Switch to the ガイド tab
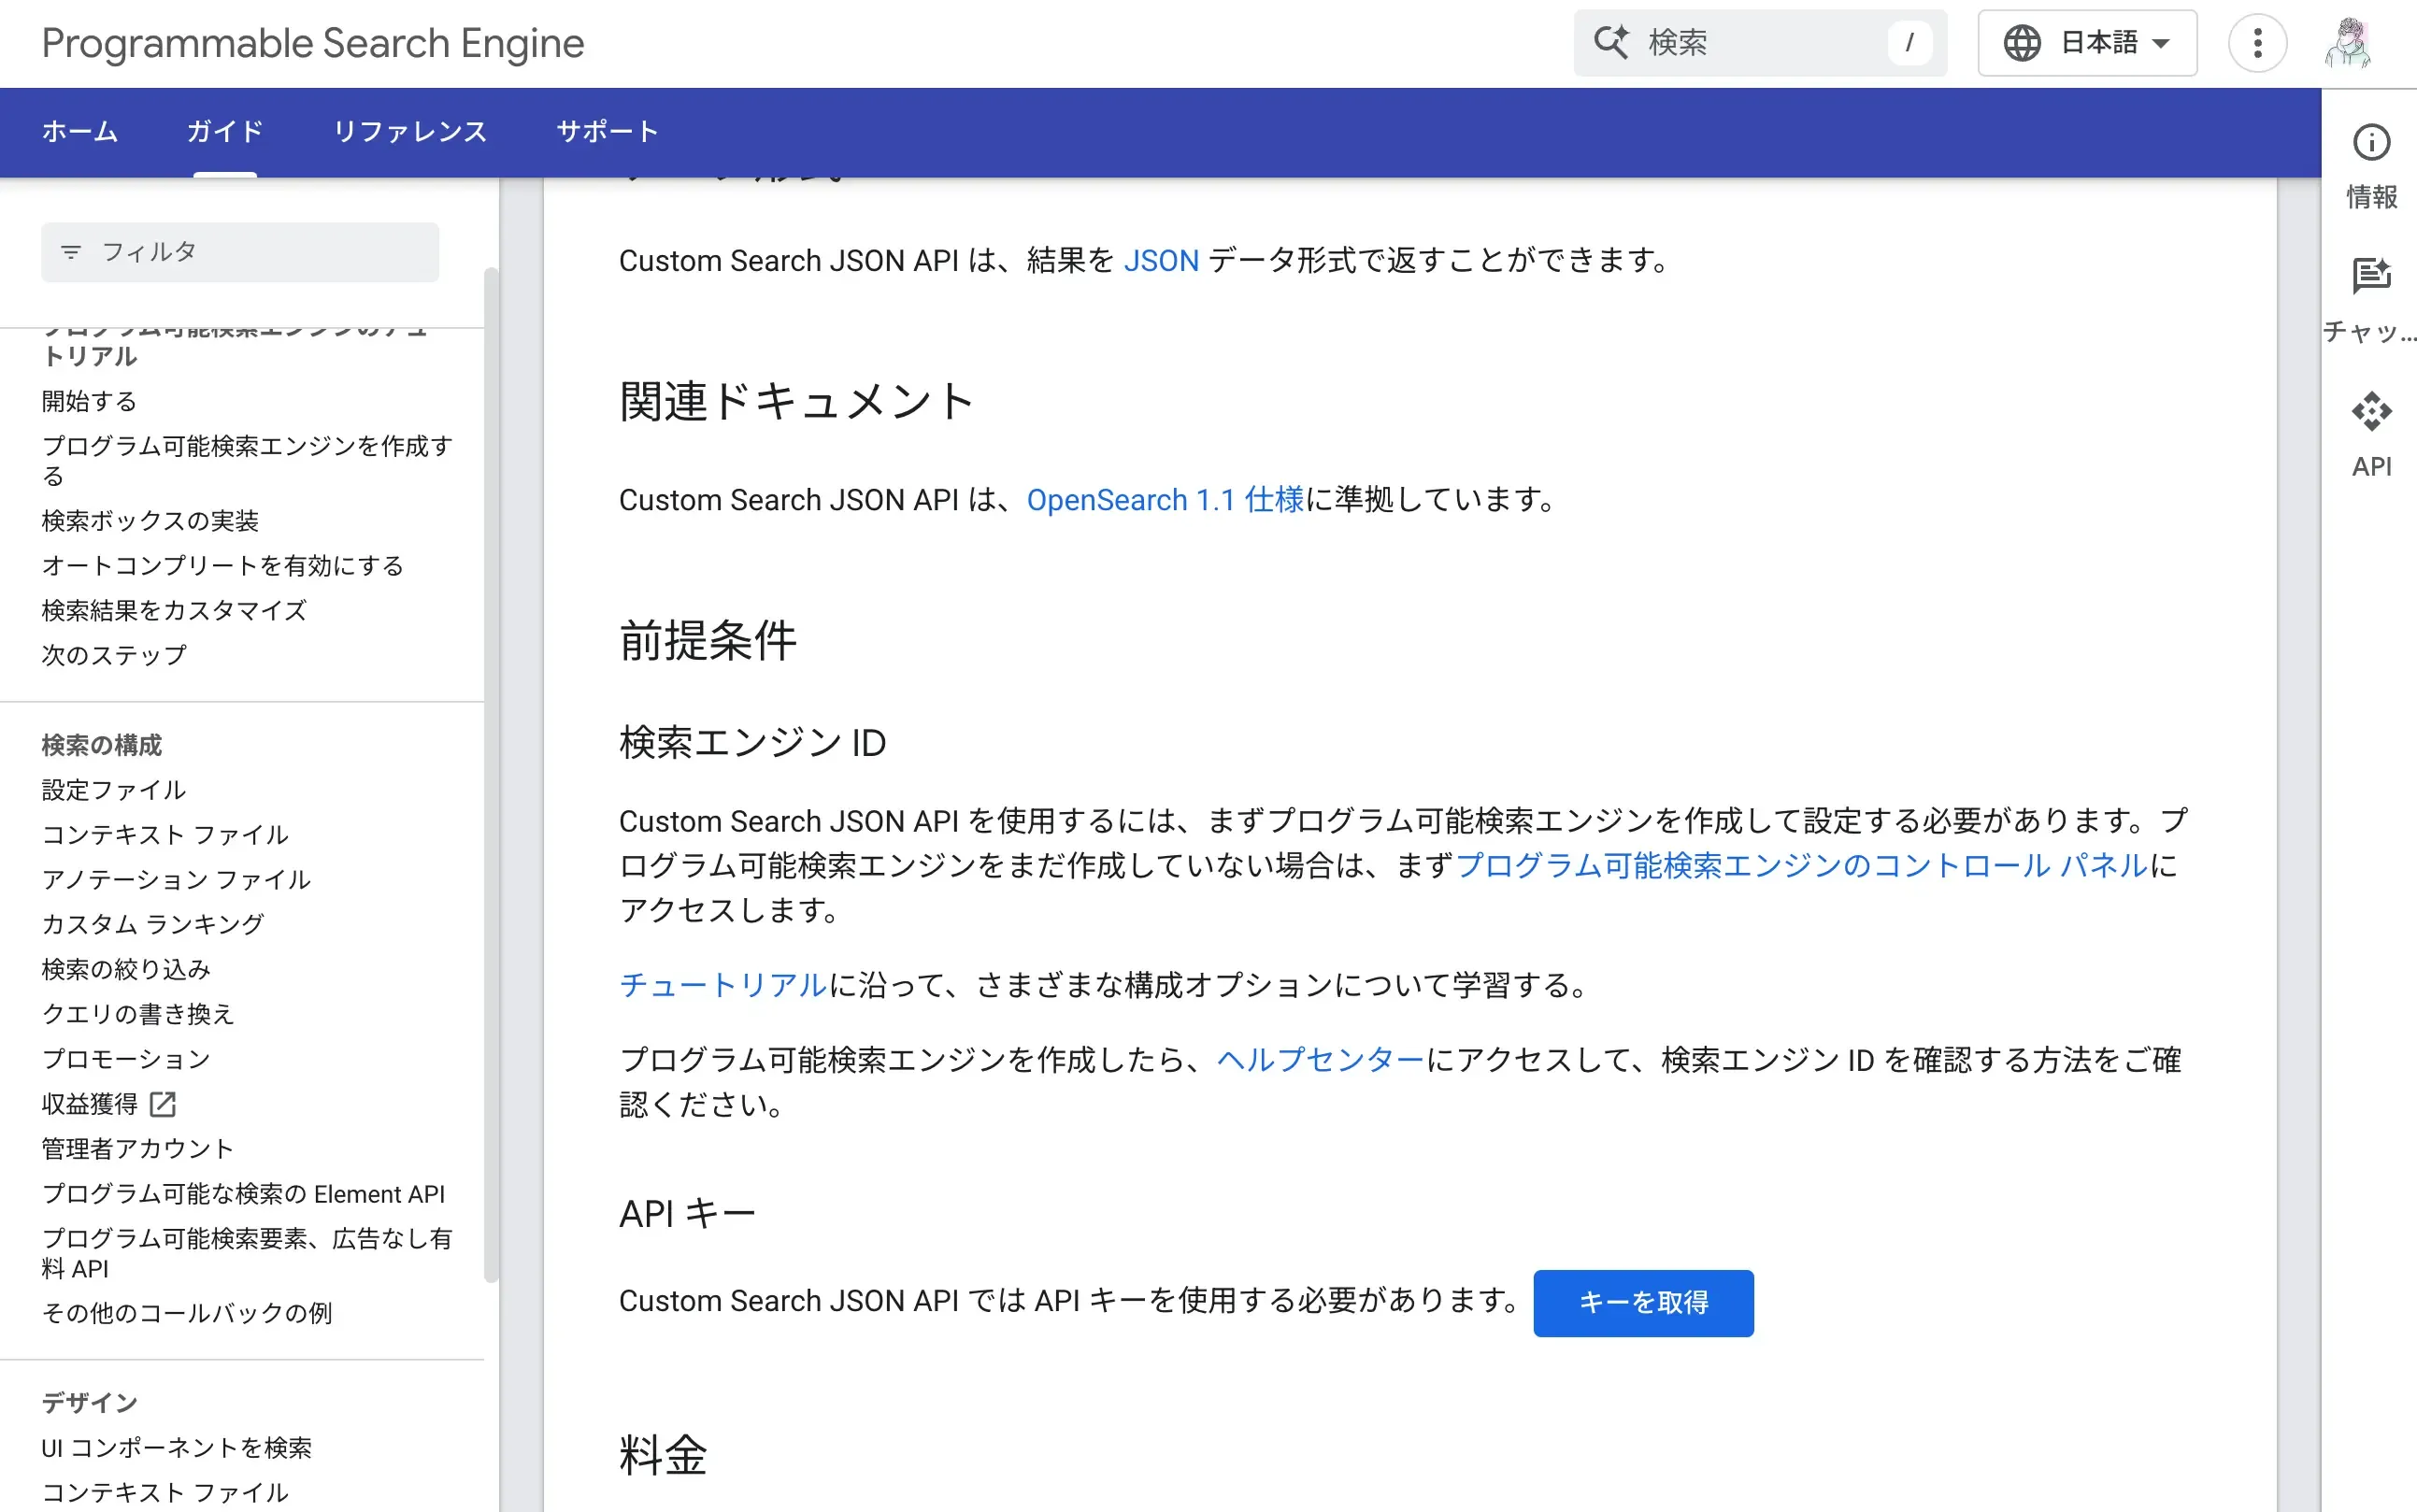Viewport: 2417px width, 1512px height. (x=225, y=131)
